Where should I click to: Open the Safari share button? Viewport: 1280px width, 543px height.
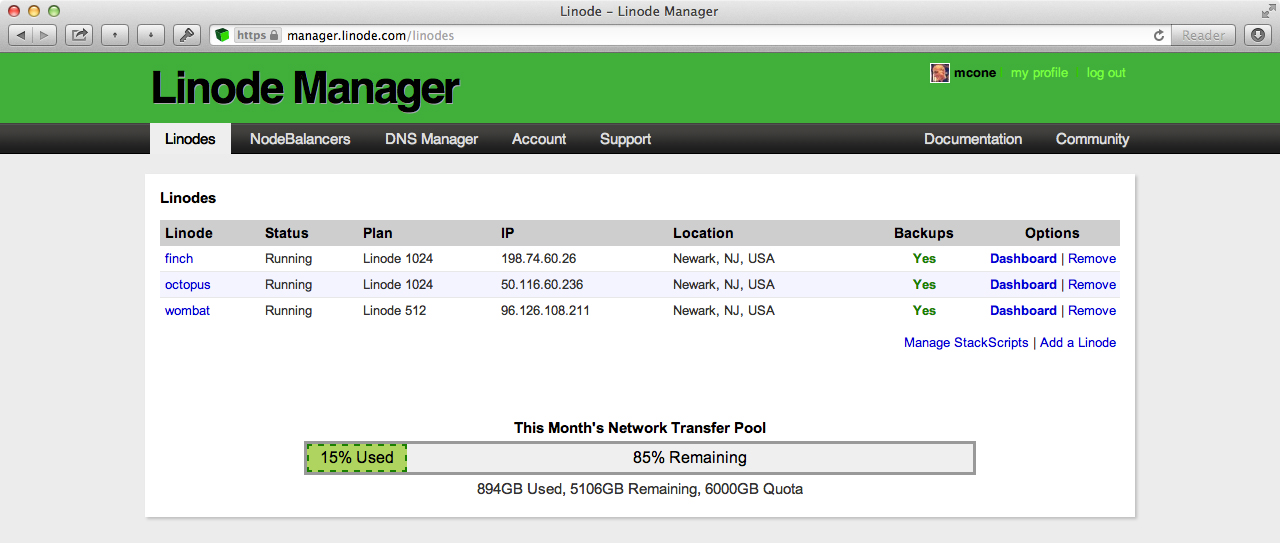[x=79, y=35]
